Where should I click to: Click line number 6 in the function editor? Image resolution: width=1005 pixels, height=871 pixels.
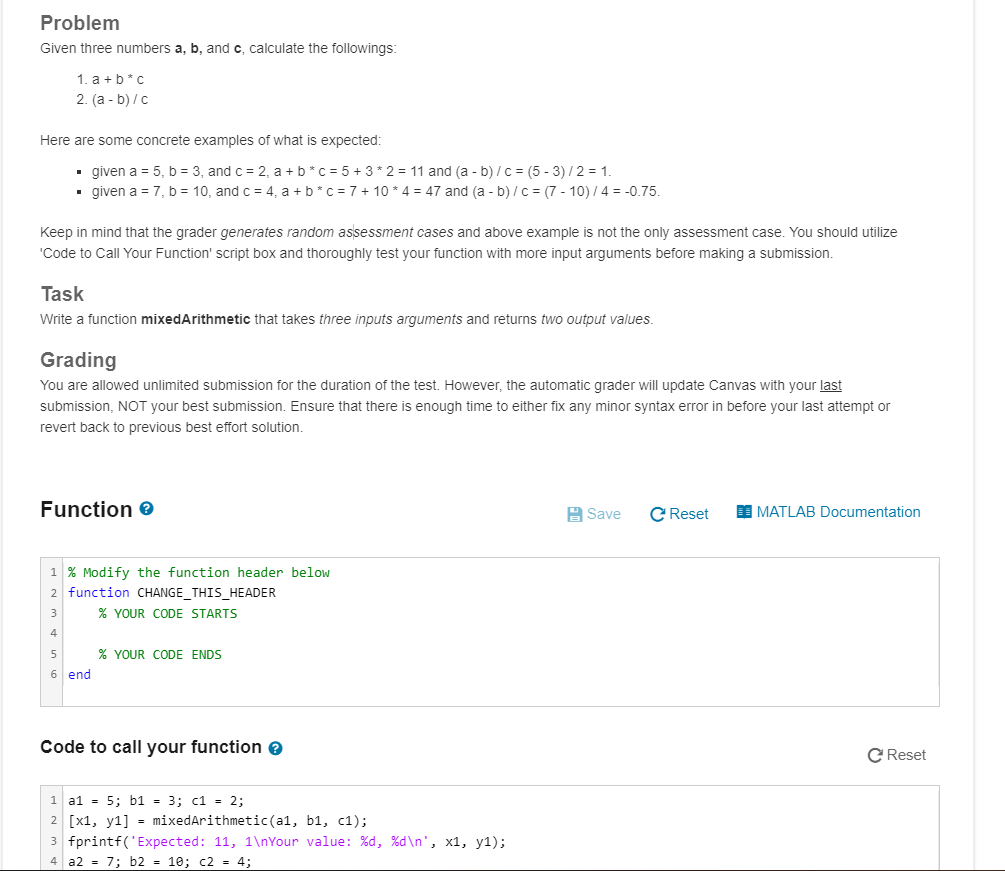click(53, 674)
